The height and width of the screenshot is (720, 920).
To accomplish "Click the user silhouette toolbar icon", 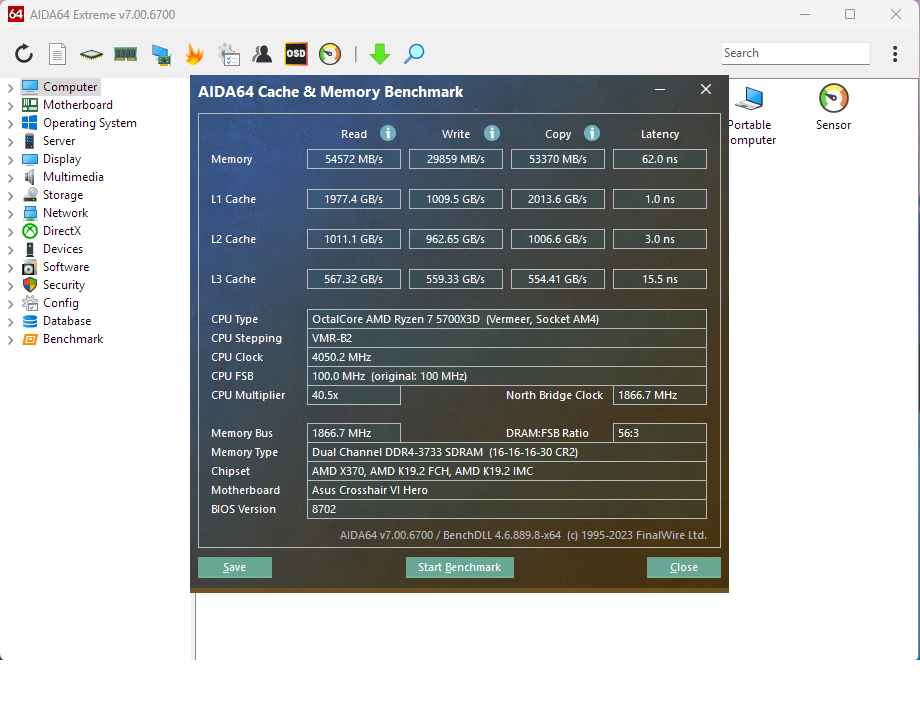I will (x=262, y=54).
